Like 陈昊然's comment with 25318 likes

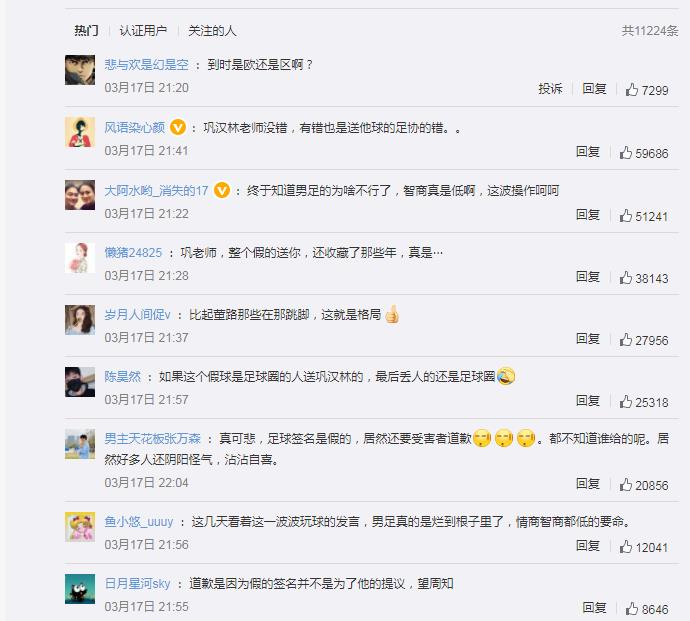(625, 402)
